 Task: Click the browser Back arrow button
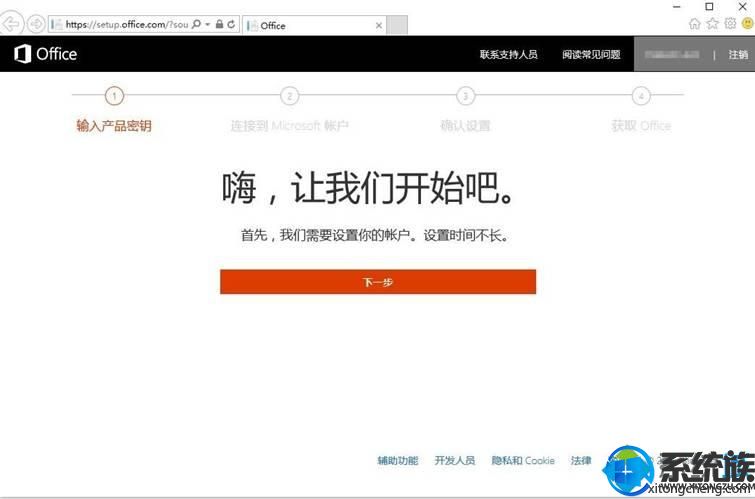tap(11, 23)
